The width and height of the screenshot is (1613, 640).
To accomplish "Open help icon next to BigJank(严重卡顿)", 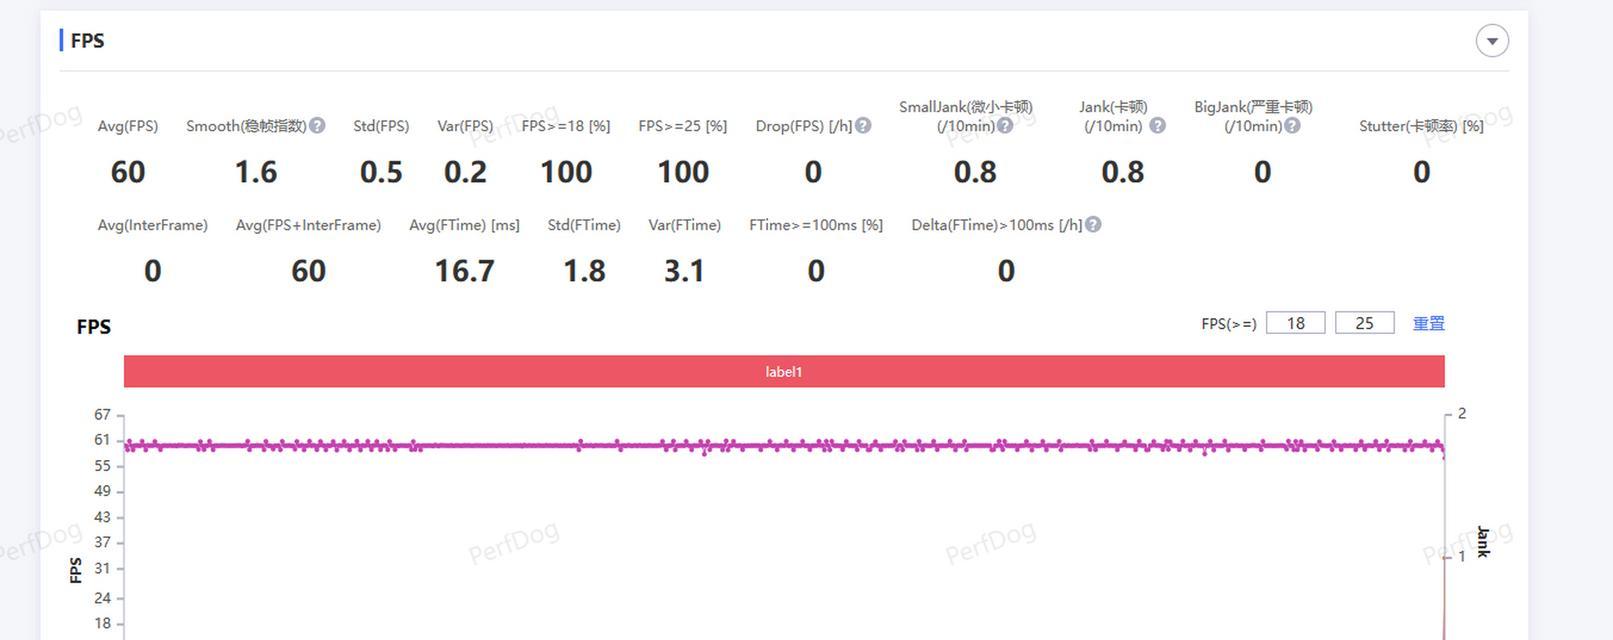I will (1292, 126).
